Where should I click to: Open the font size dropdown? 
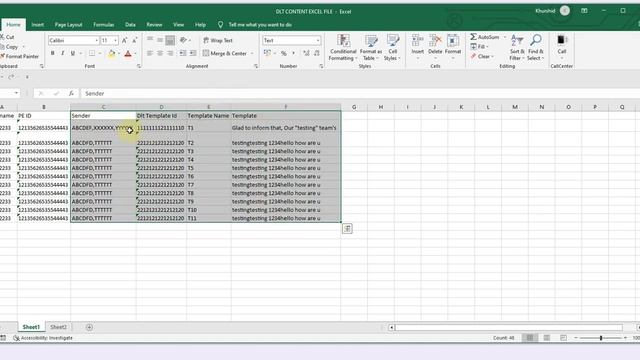[x=116, y=40]
